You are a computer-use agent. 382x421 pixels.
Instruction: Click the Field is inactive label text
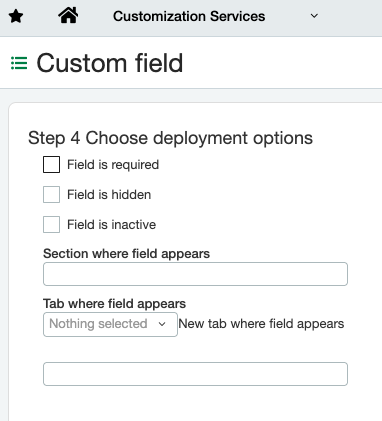tap(111, 224)
